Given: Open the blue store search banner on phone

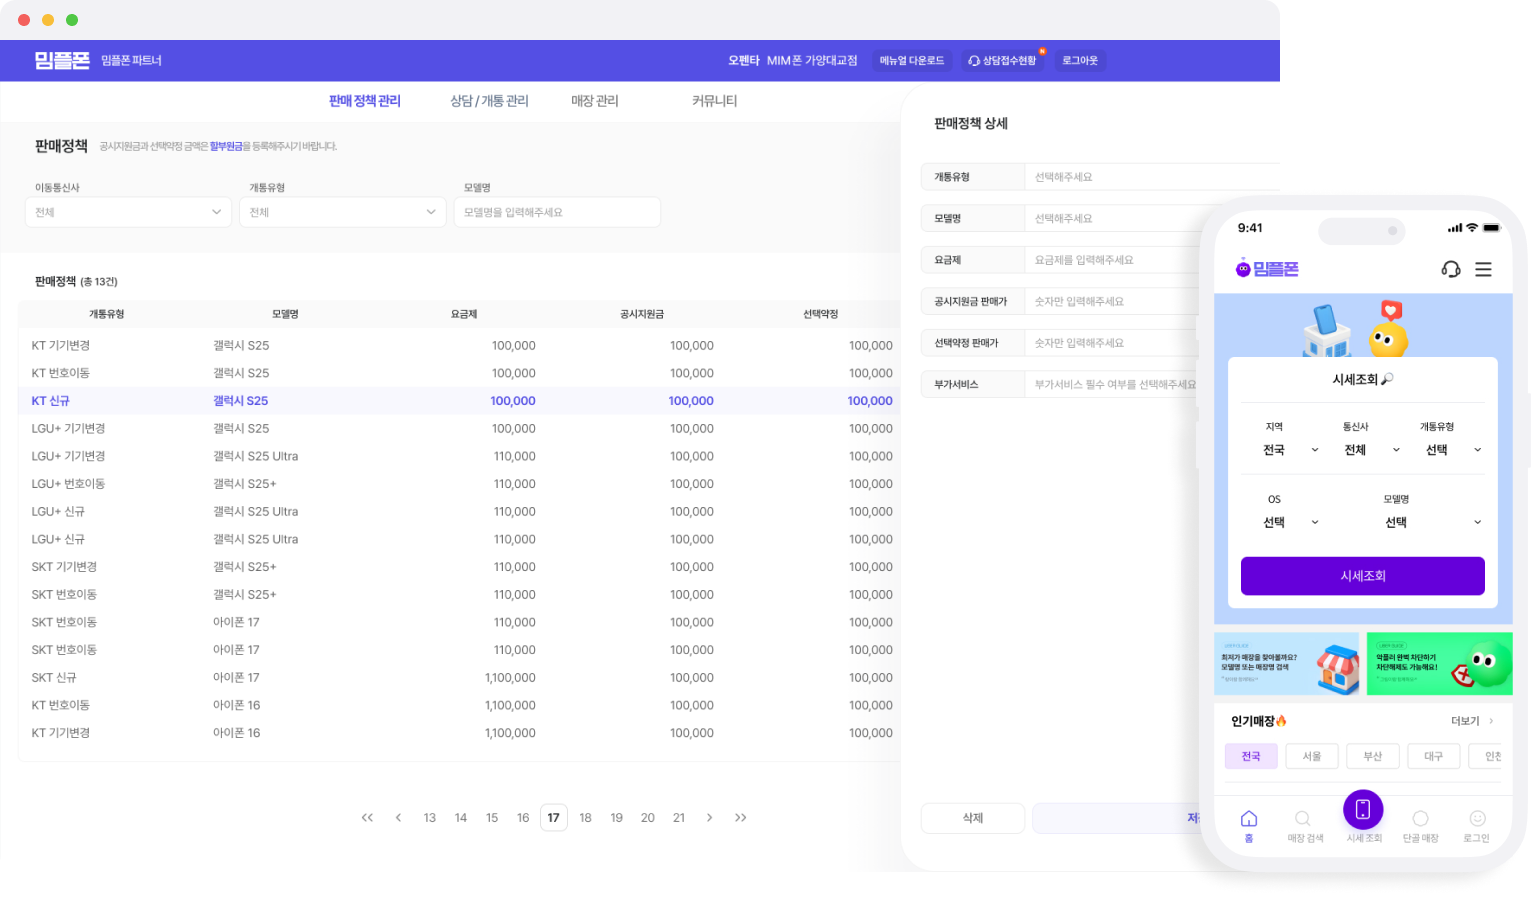Looking at the screenshot, I should click(1287, 663).
